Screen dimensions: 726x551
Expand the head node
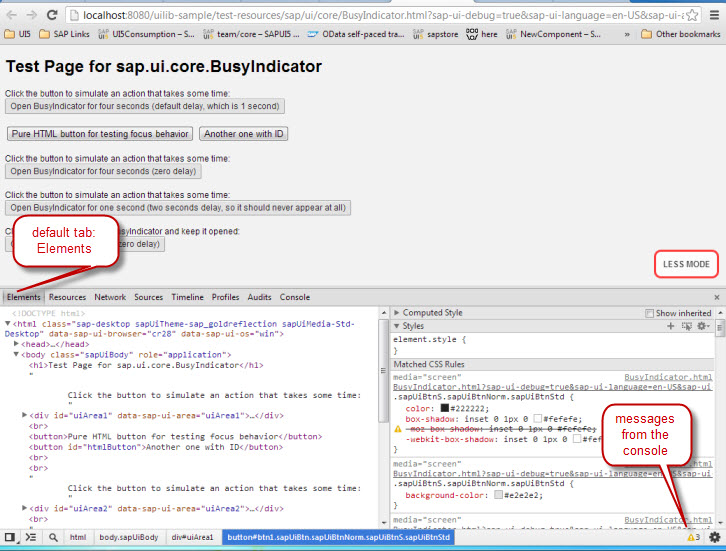pos(16,344)
